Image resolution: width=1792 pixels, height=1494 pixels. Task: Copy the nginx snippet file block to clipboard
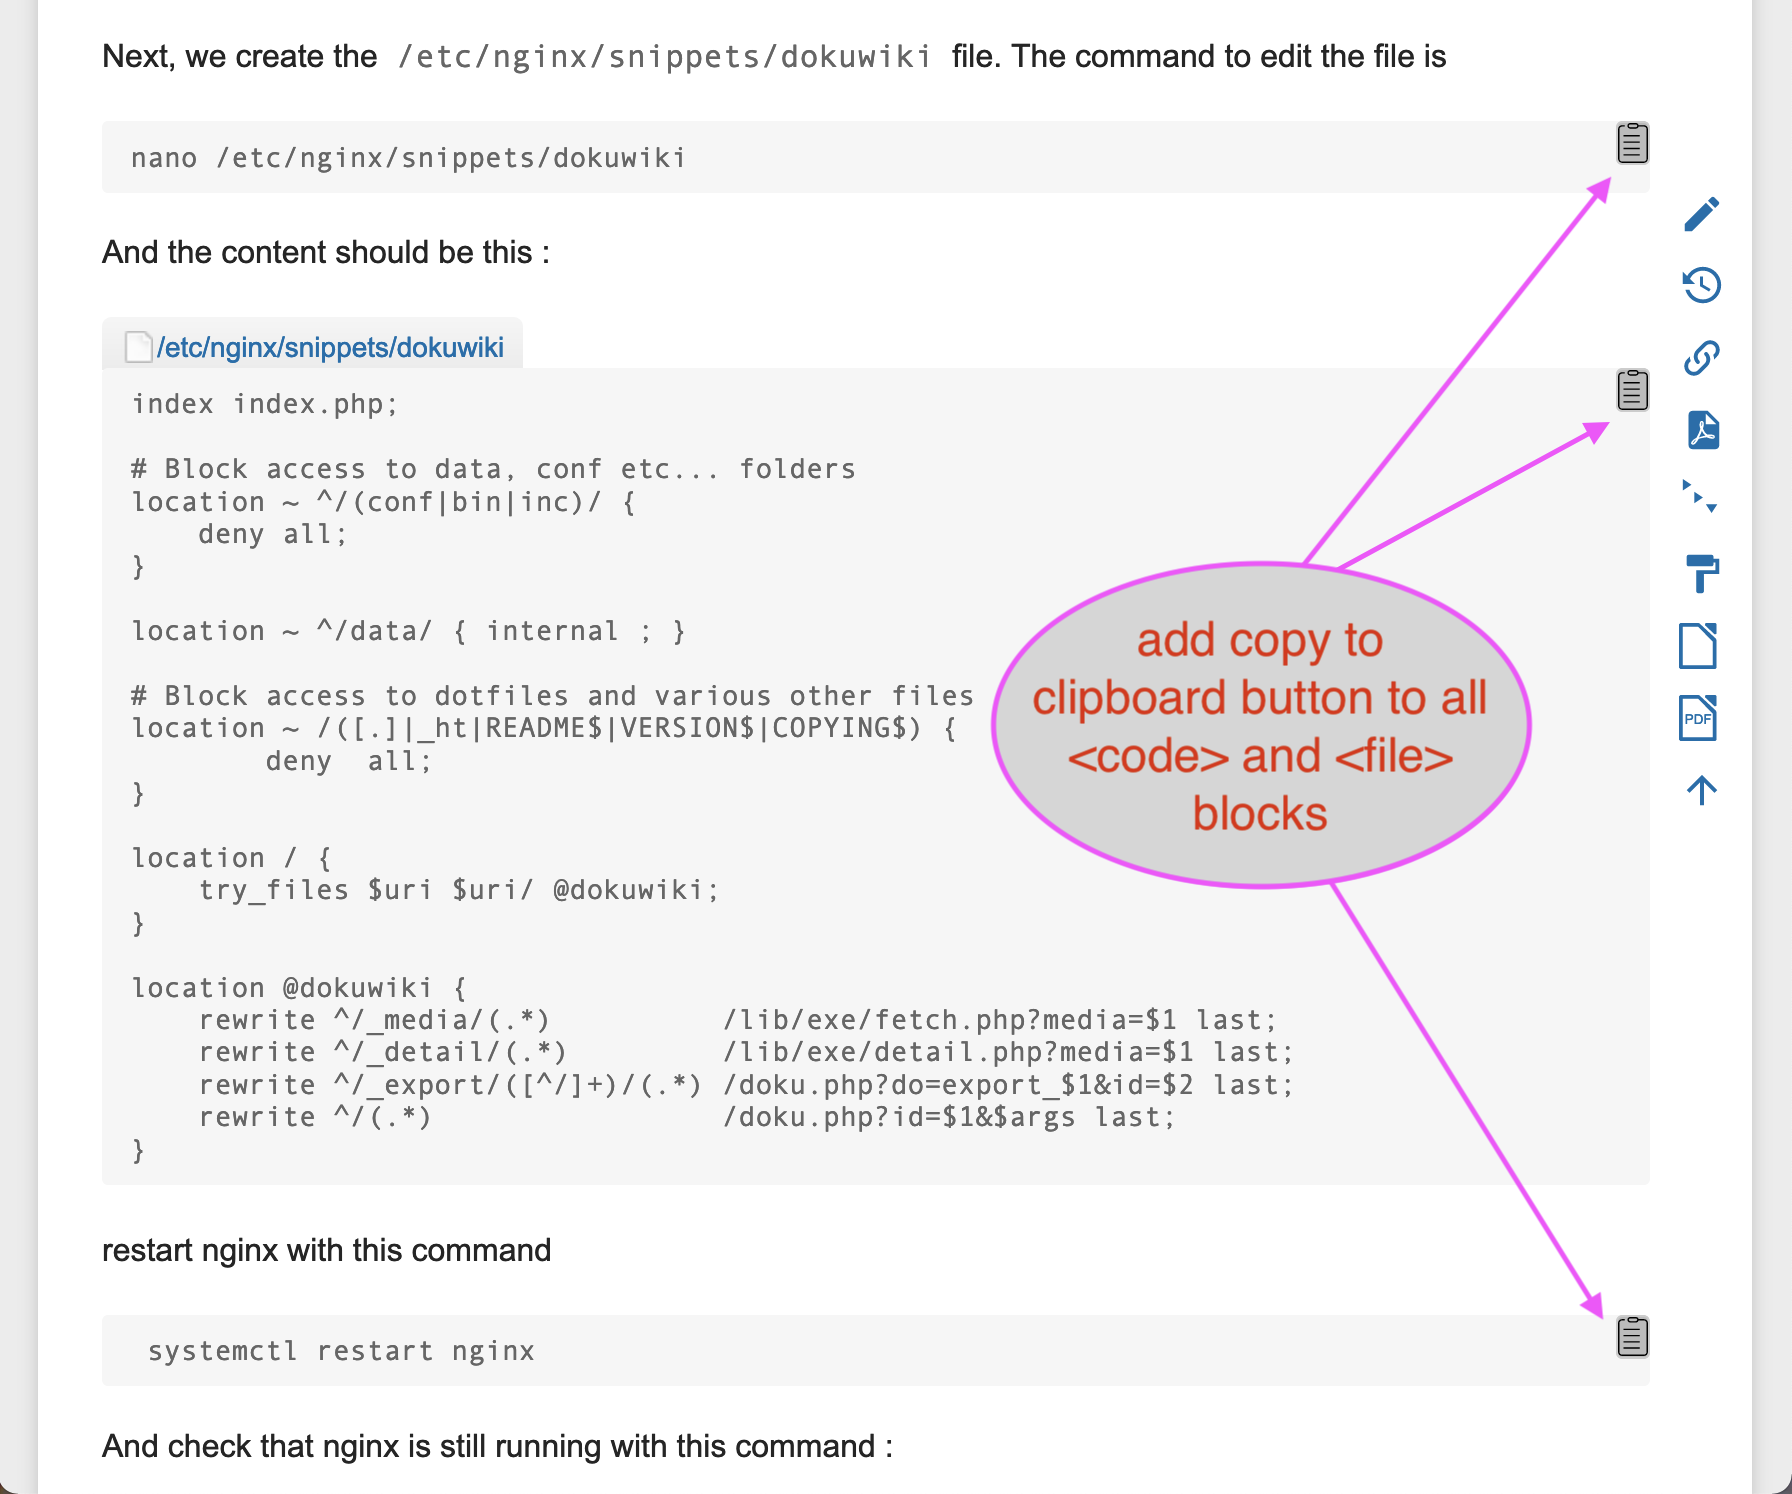(x=1632, y=390)
